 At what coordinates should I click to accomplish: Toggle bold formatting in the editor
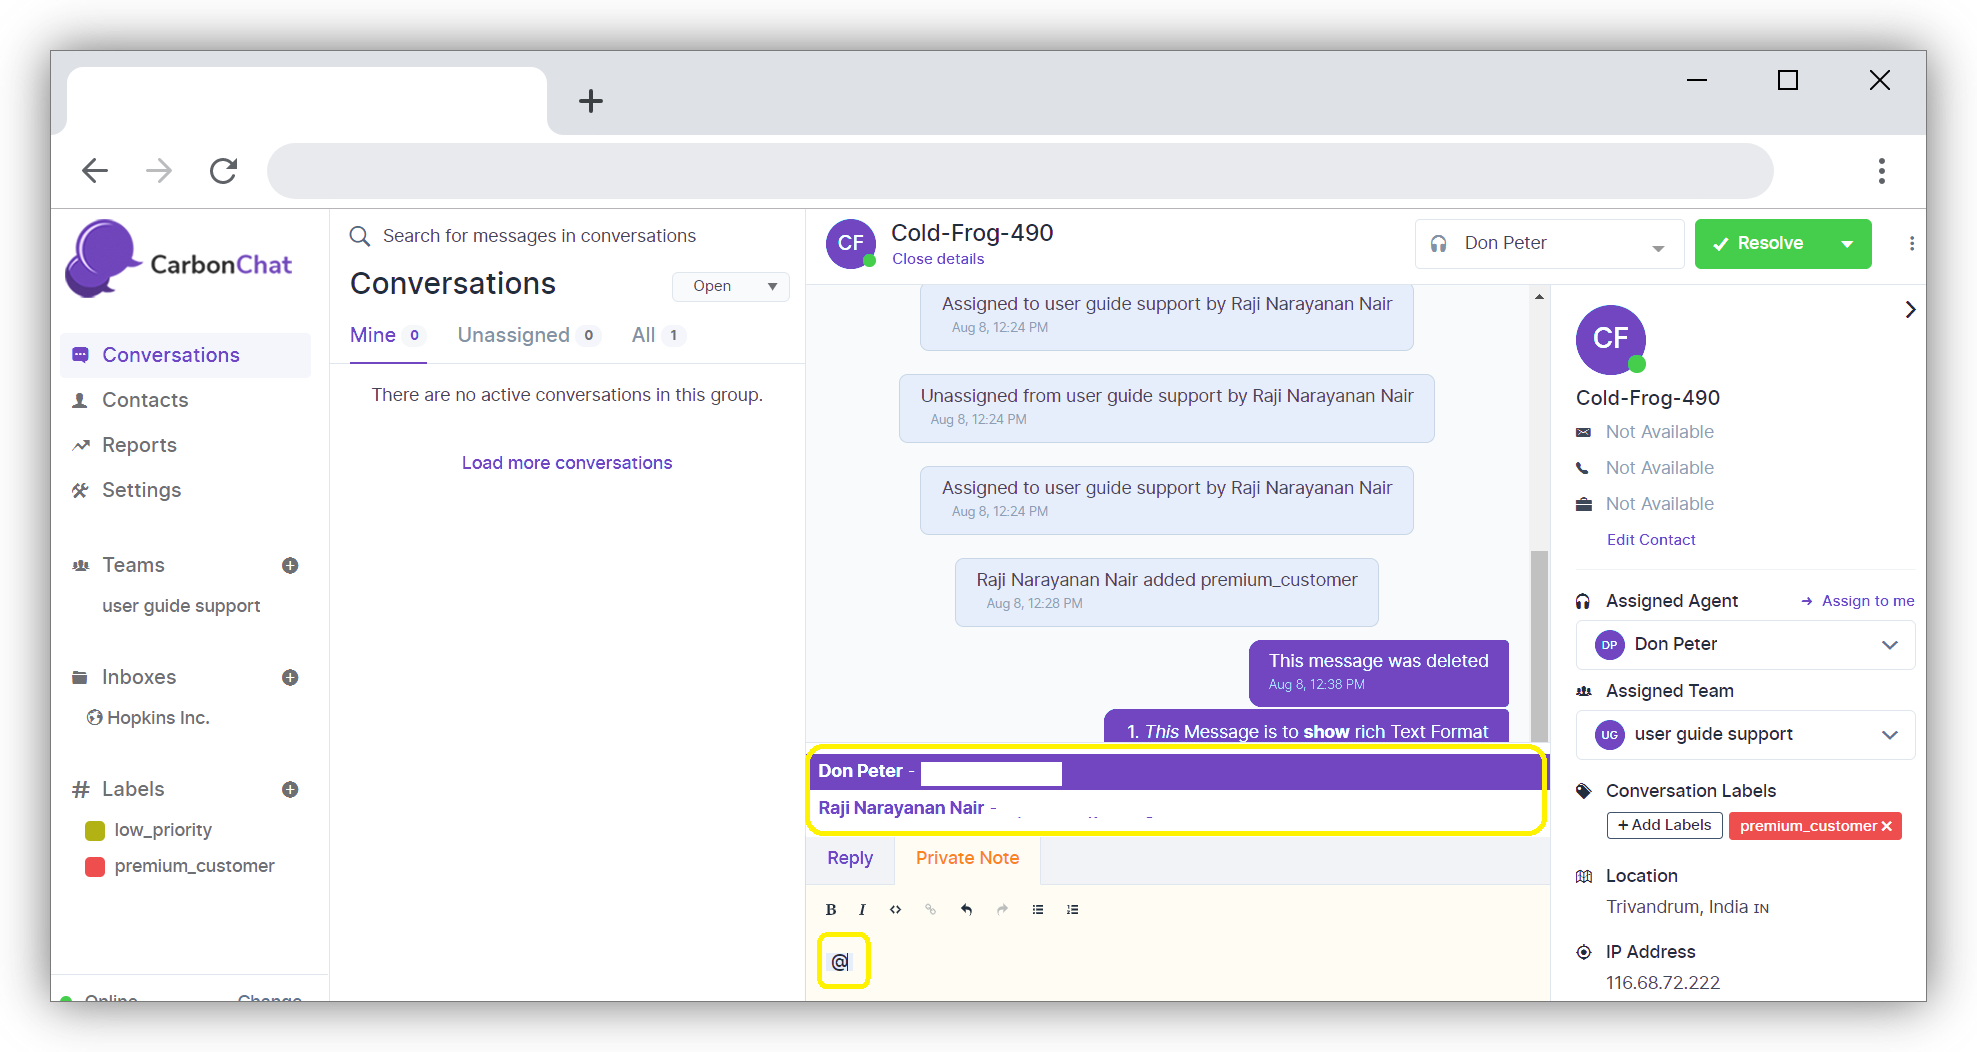[830, 909]
